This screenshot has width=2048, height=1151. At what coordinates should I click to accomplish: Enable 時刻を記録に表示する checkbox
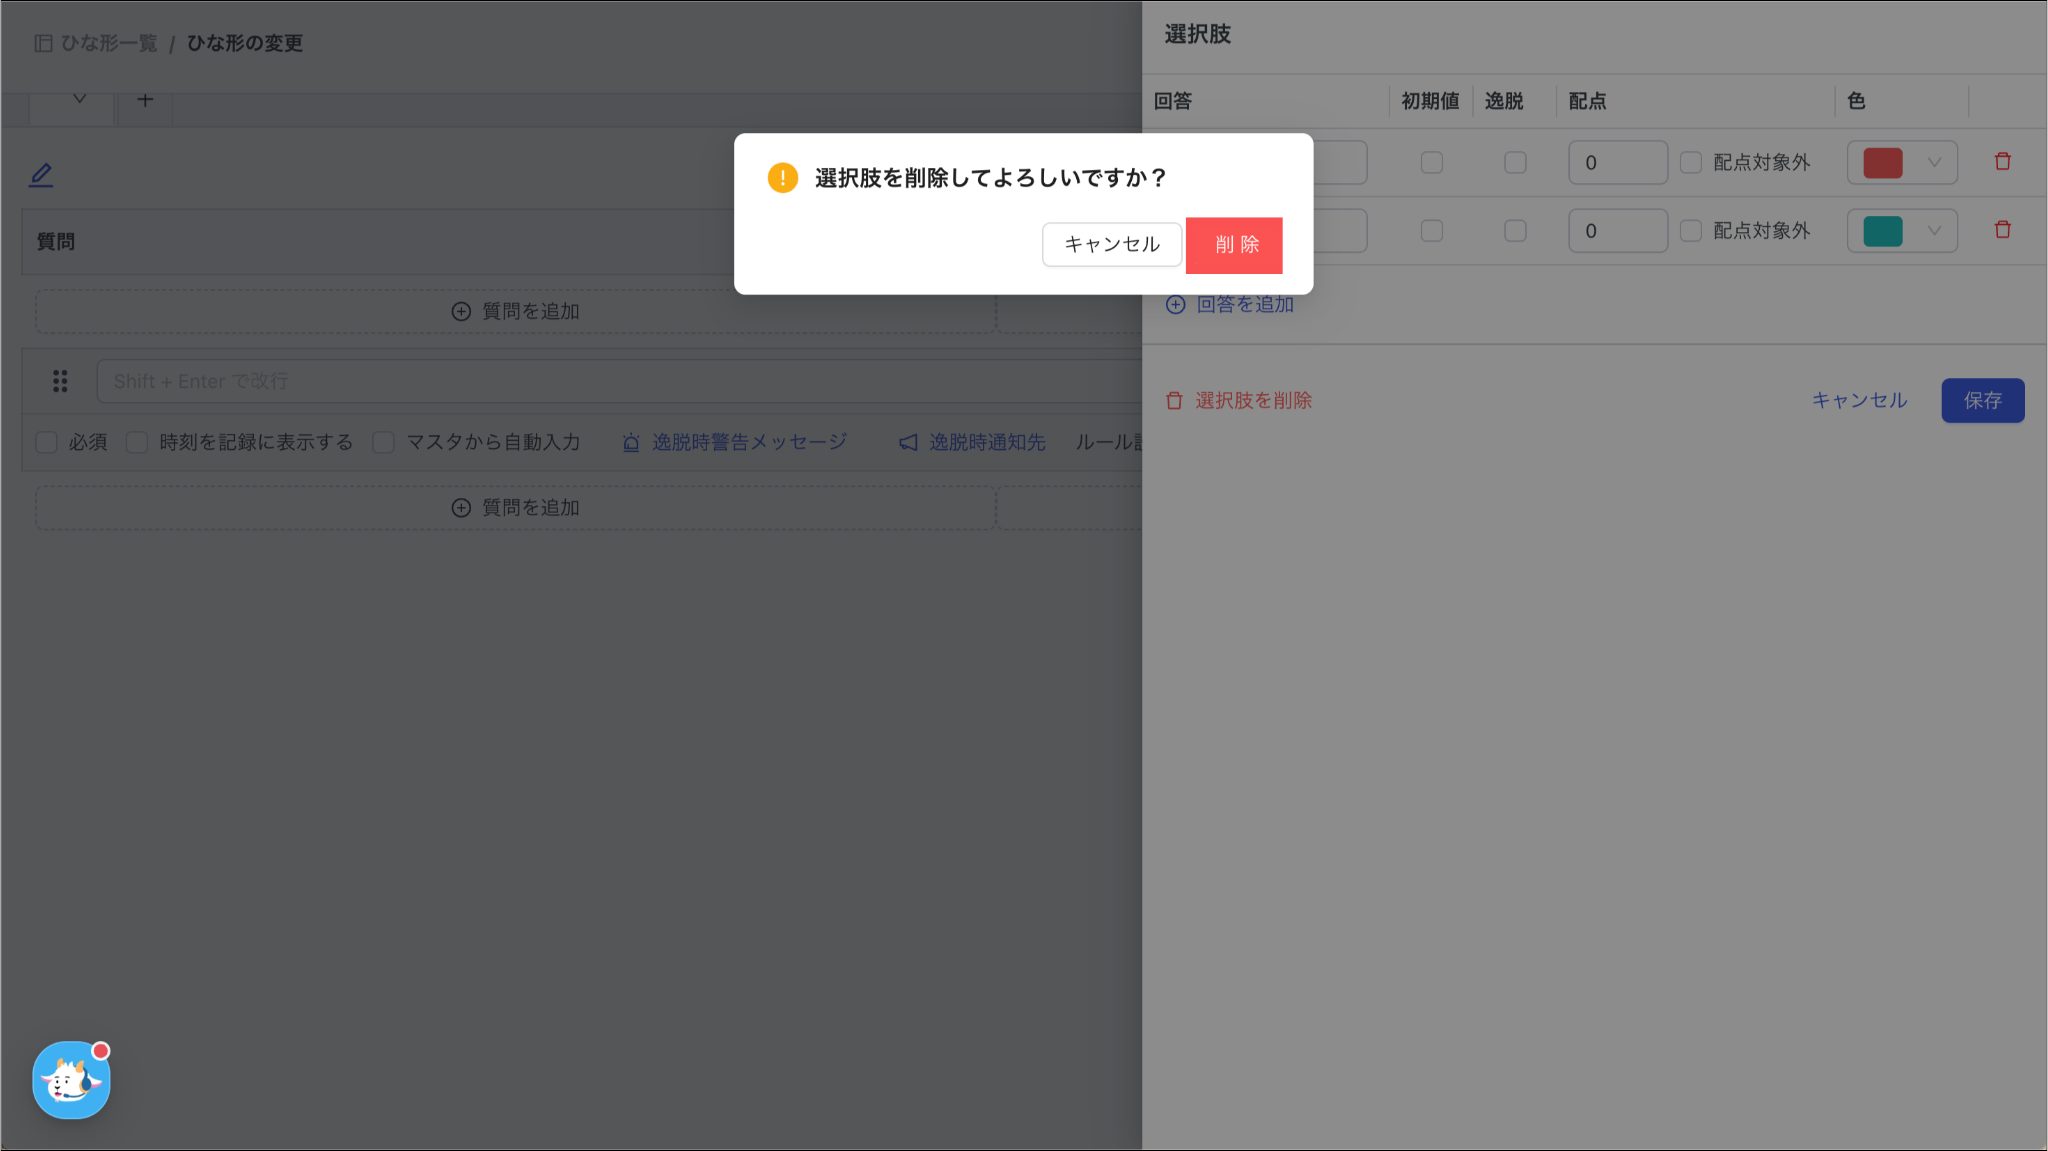click(x=137, y=442)
